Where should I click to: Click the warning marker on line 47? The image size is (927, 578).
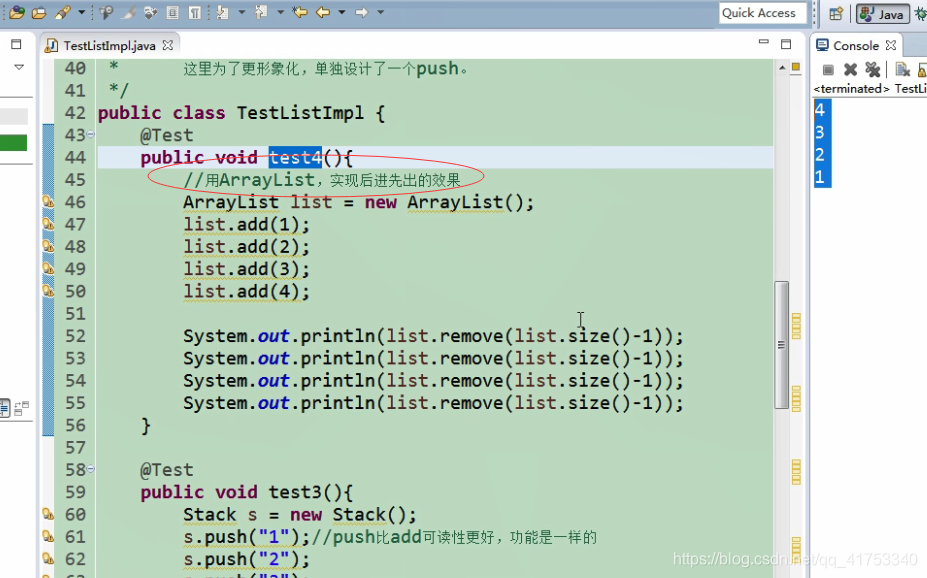pos(48,225)
